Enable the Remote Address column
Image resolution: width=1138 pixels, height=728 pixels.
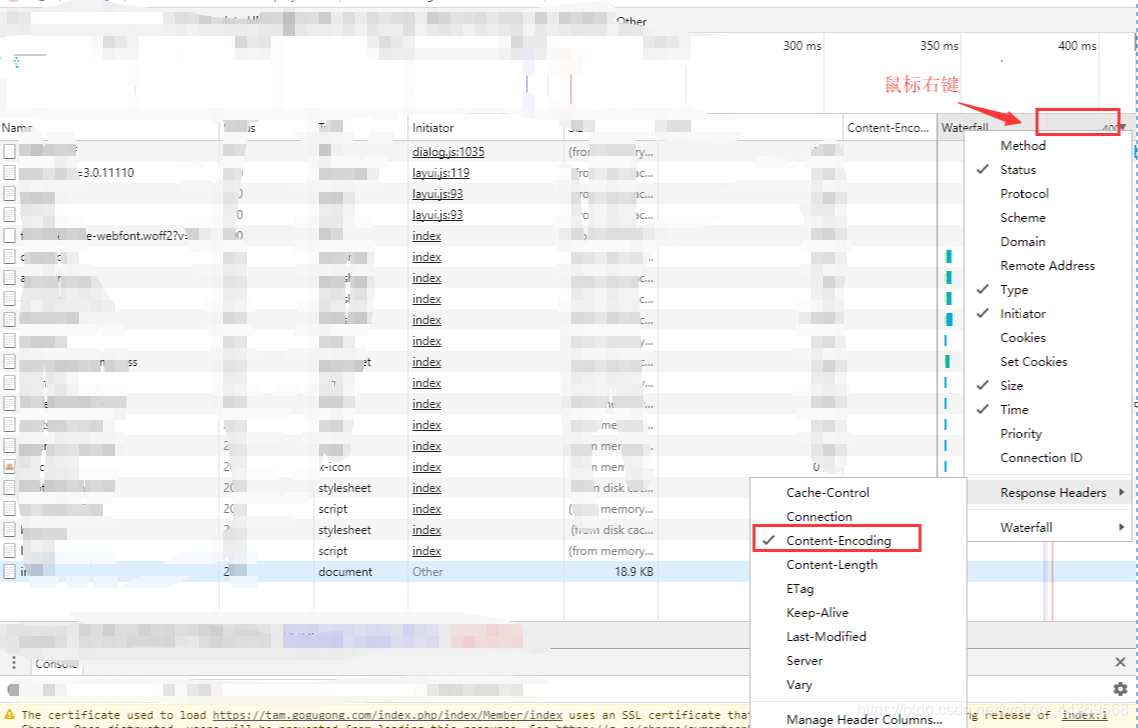click(1047, 265)
